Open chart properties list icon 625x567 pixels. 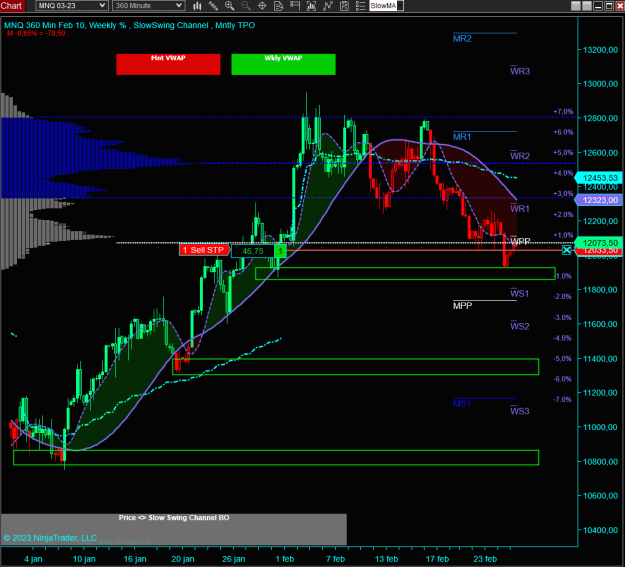pyautogui.click(x=360, y=6)
